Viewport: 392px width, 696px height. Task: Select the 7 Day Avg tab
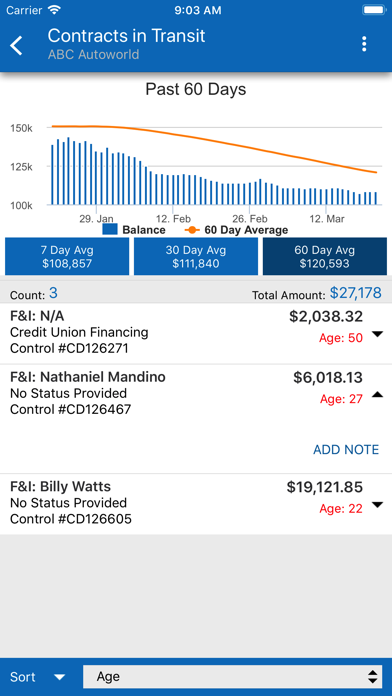pyautogui.click(x=67, y=257)
